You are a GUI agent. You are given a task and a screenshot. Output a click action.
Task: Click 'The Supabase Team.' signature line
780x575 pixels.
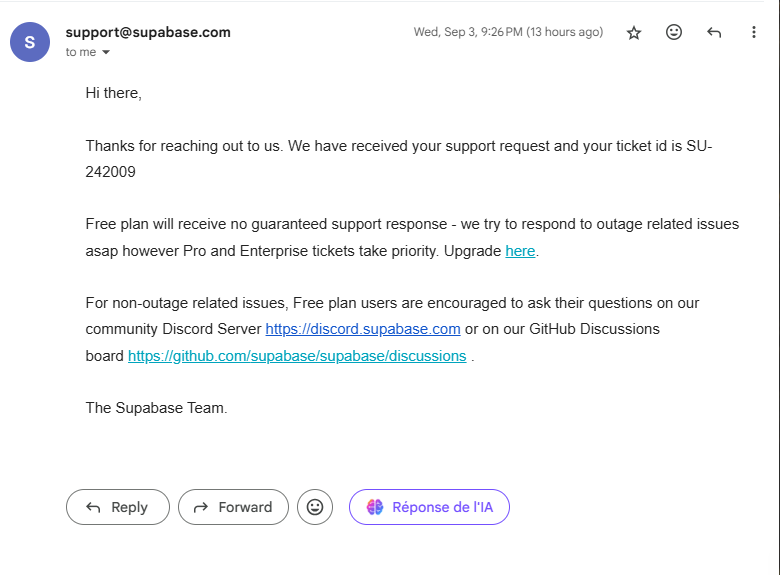click(x=157, y=408)
